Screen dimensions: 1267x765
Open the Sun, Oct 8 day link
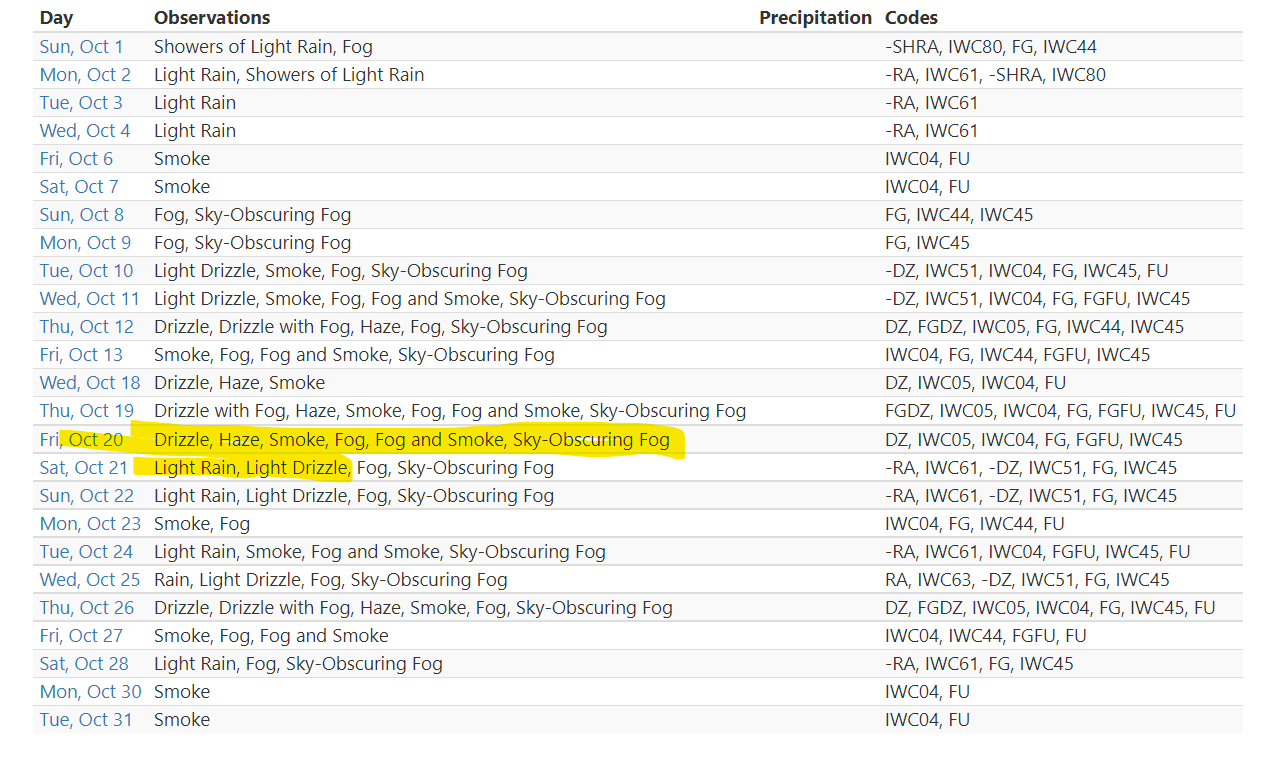click(82, 215)
